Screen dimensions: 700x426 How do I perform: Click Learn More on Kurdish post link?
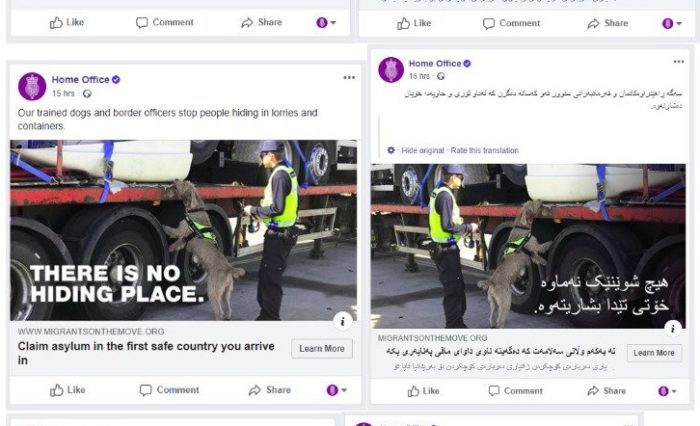(654, 353)
